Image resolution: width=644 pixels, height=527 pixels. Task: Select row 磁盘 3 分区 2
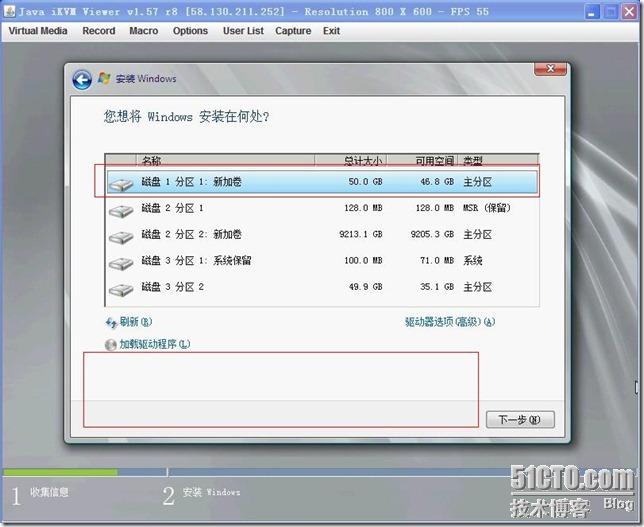(322, 287)
